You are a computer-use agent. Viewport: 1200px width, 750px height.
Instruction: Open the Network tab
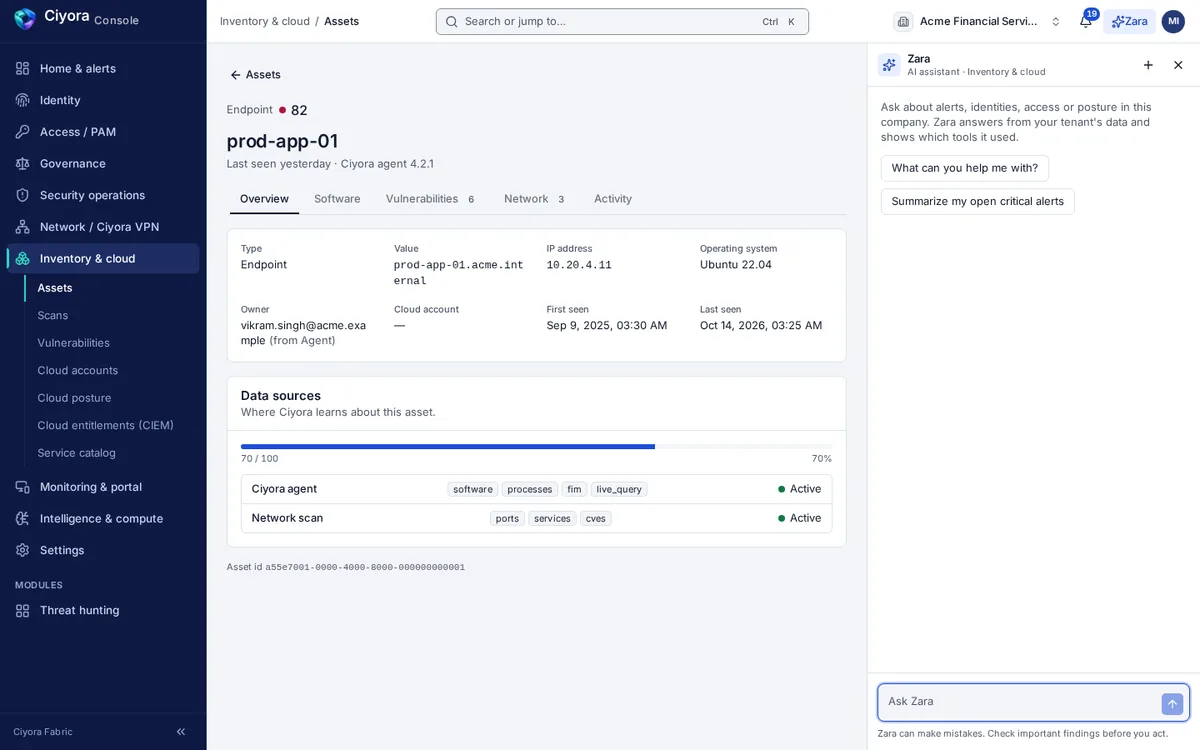click(x=535, y=199)
